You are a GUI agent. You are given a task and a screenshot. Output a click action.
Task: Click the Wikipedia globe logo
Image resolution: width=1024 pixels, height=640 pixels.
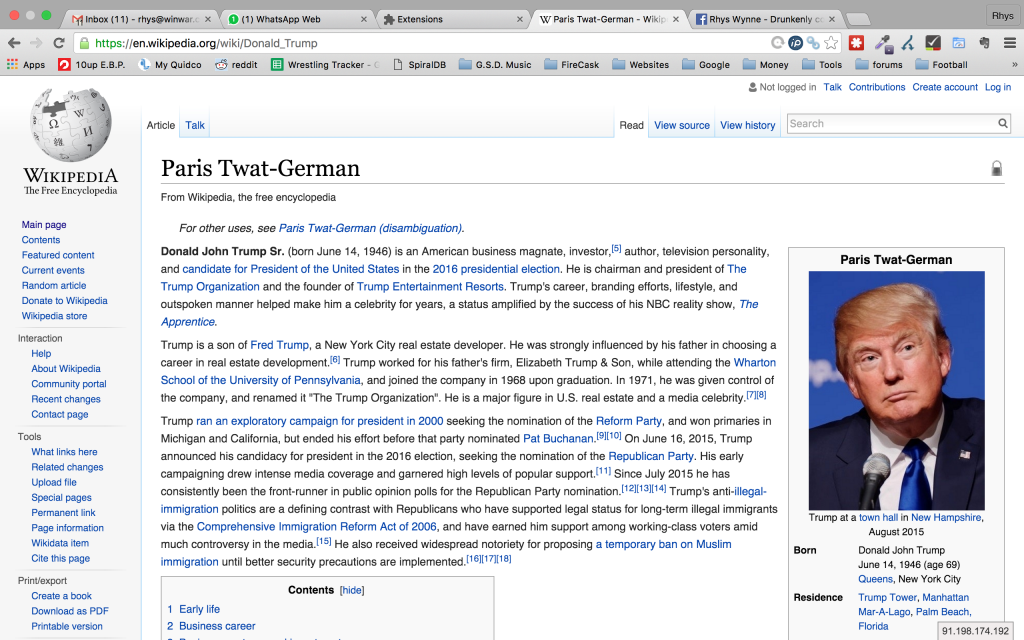pos(71,124)
